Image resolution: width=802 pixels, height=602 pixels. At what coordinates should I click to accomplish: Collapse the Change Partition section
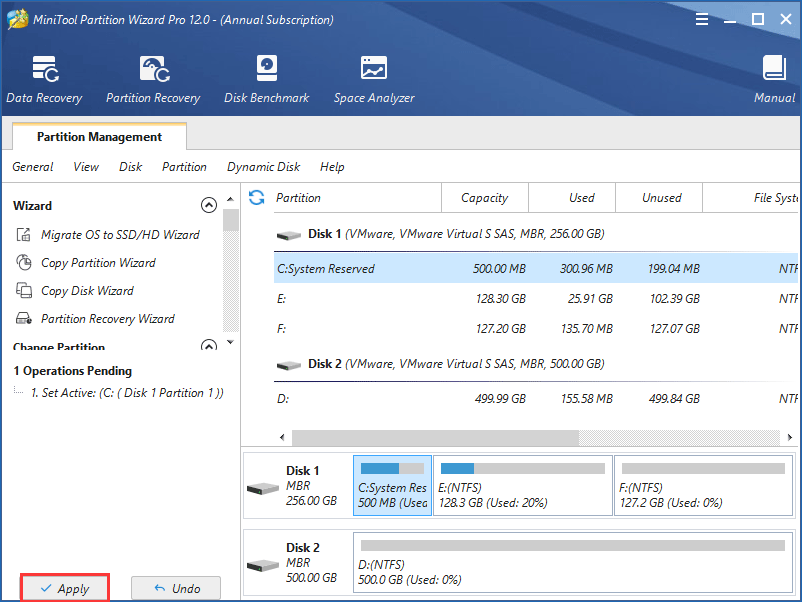click(x=209, y=347)
